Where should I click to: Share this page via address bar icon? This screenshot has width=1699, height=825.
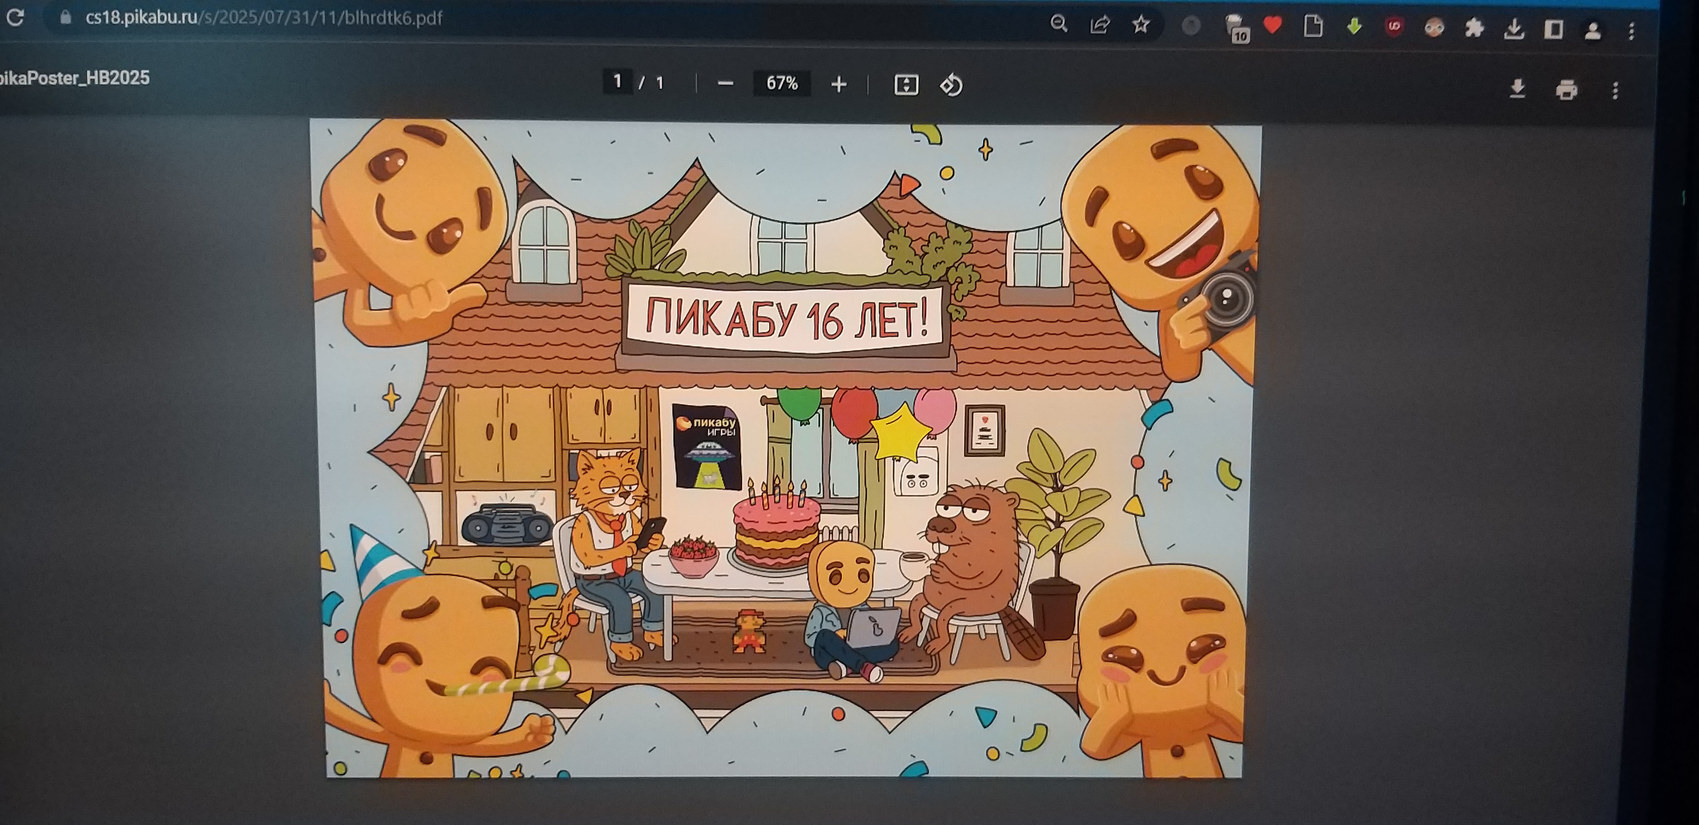1100,25
